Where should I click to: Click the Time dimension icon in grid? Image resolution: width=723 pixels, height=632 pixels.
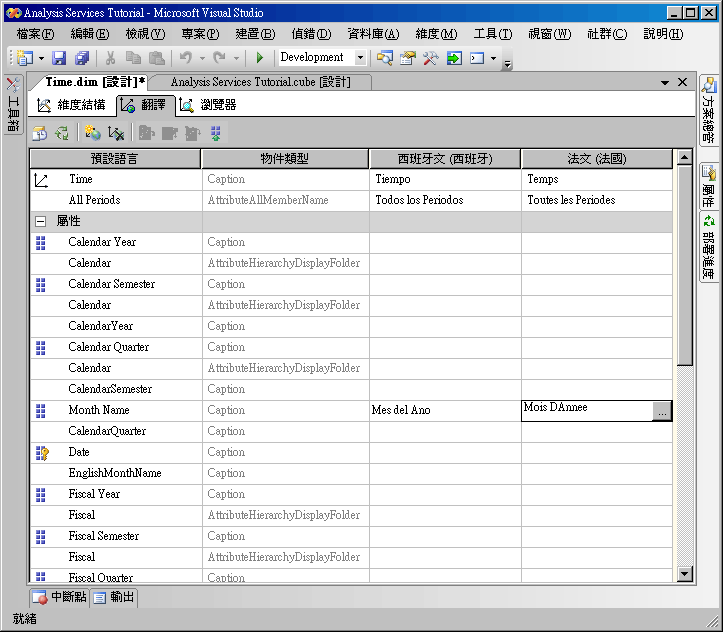(x=41, y=180)
